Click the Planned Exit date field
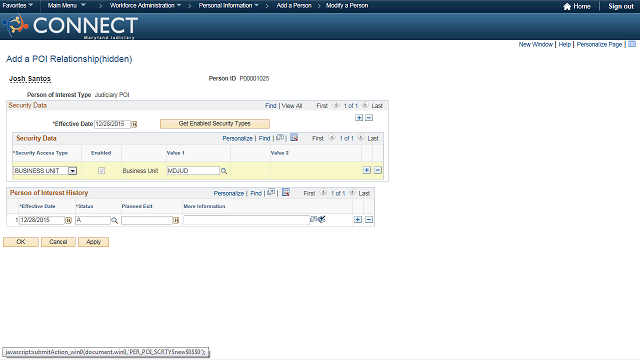The height and width of the screenshot is (360, 640). (x=147, y=220)
